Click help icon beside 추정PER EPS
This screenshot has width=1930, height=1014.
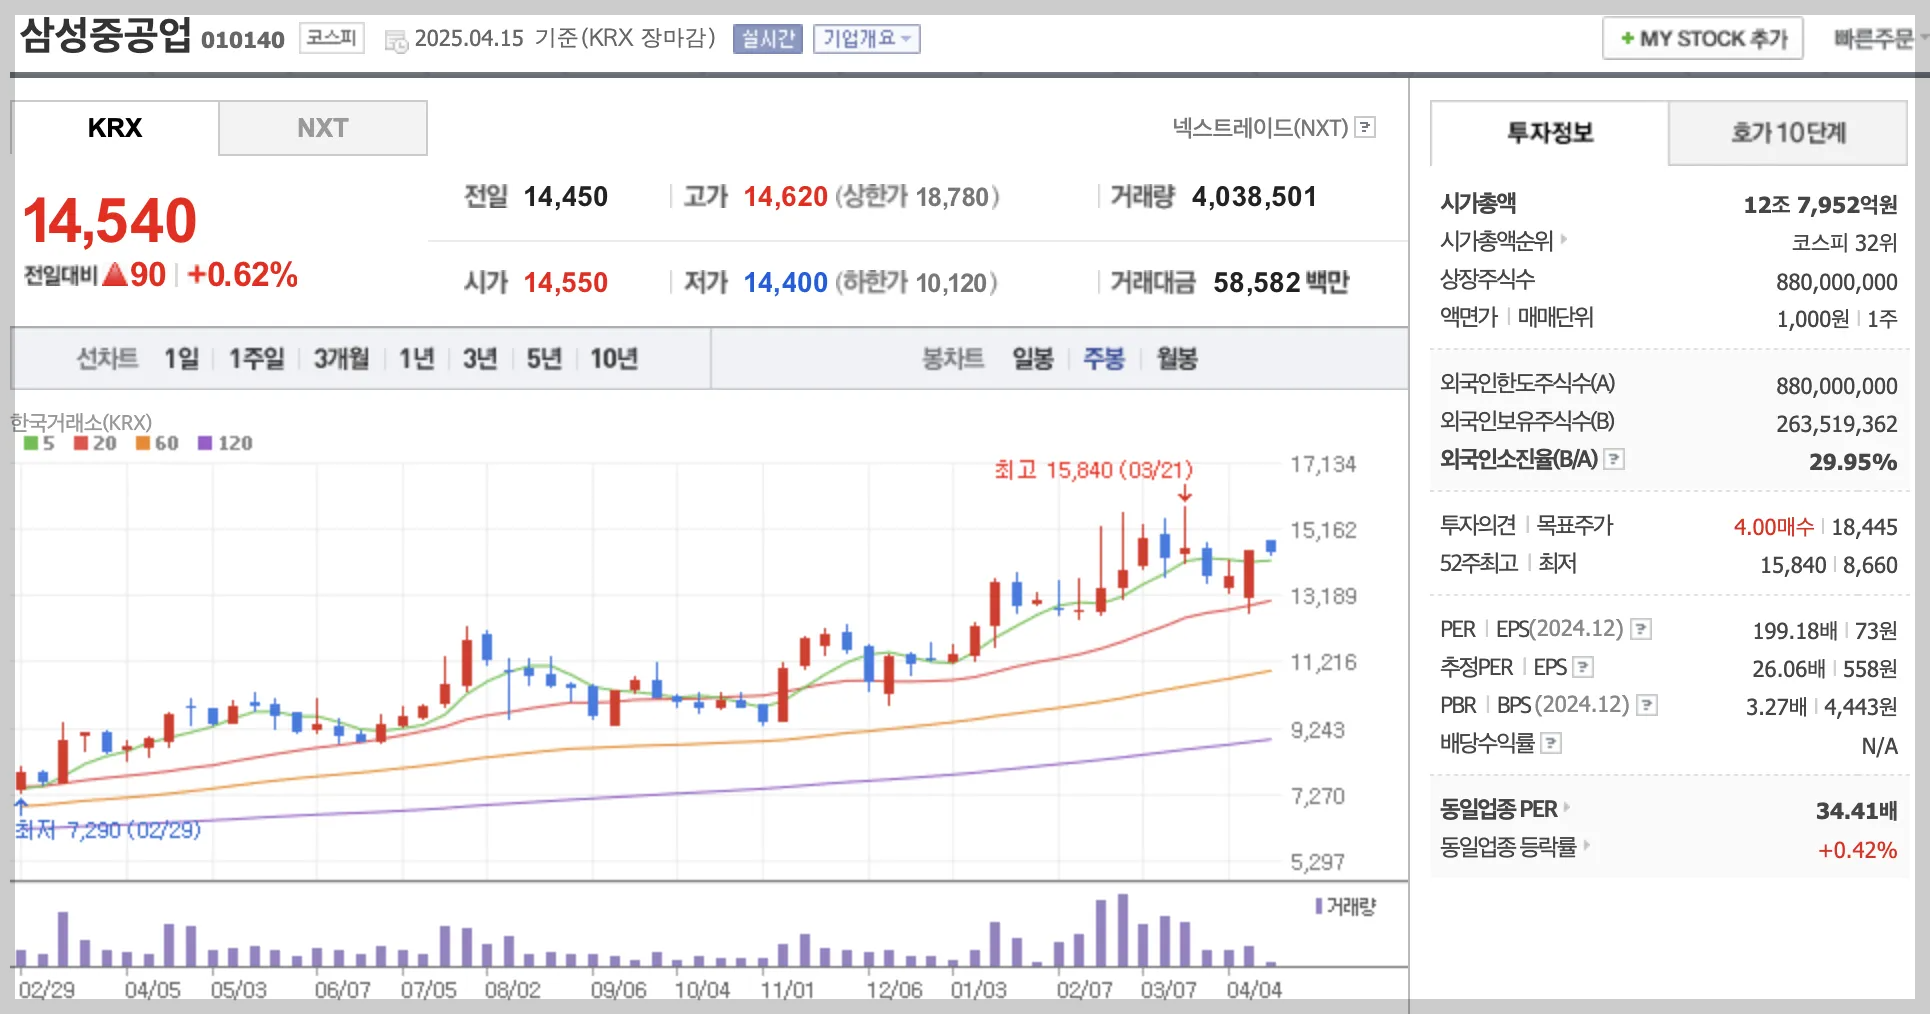1583,667
